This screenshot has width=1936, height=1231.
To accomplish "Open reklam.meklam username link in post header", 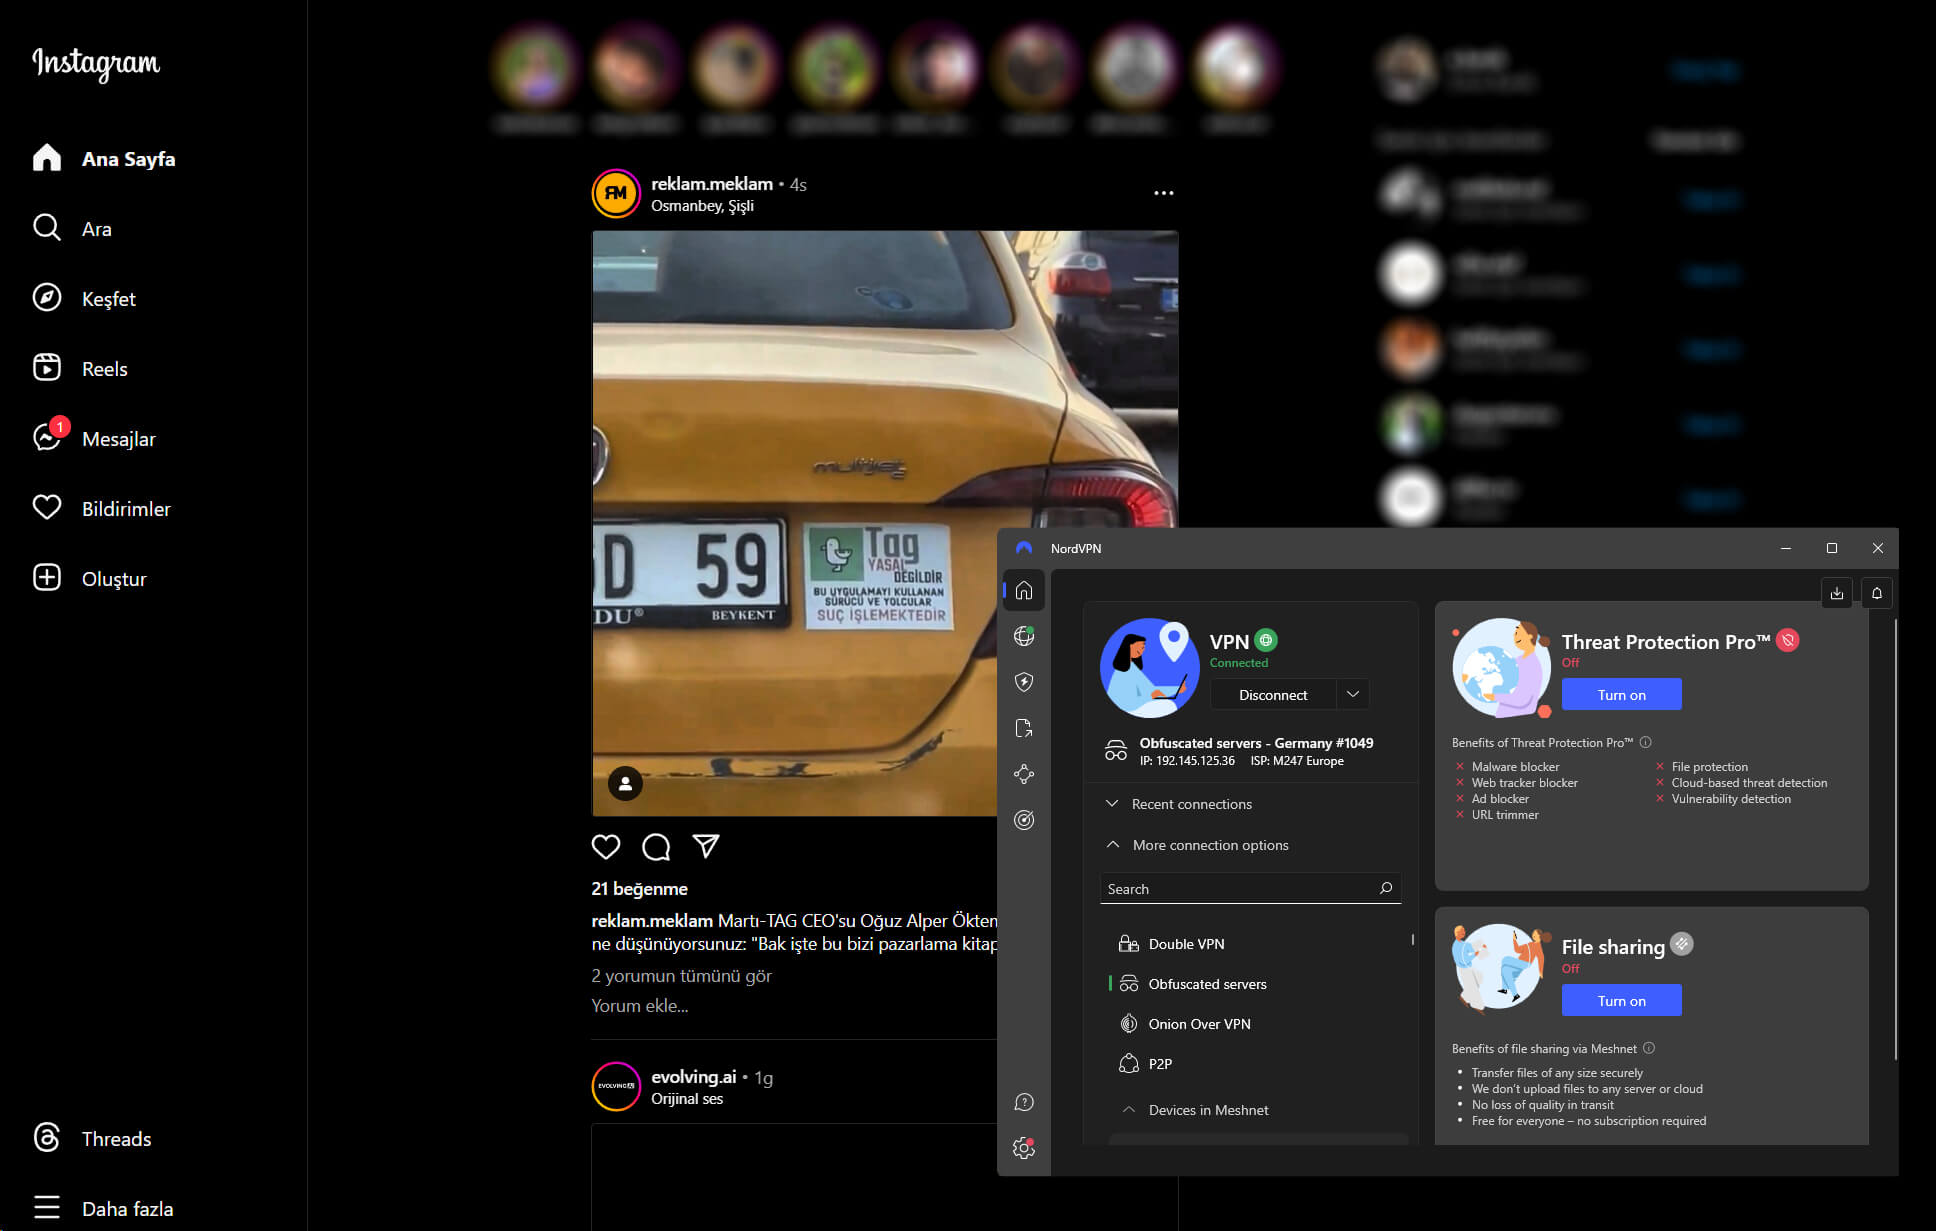I will point(712,184).
